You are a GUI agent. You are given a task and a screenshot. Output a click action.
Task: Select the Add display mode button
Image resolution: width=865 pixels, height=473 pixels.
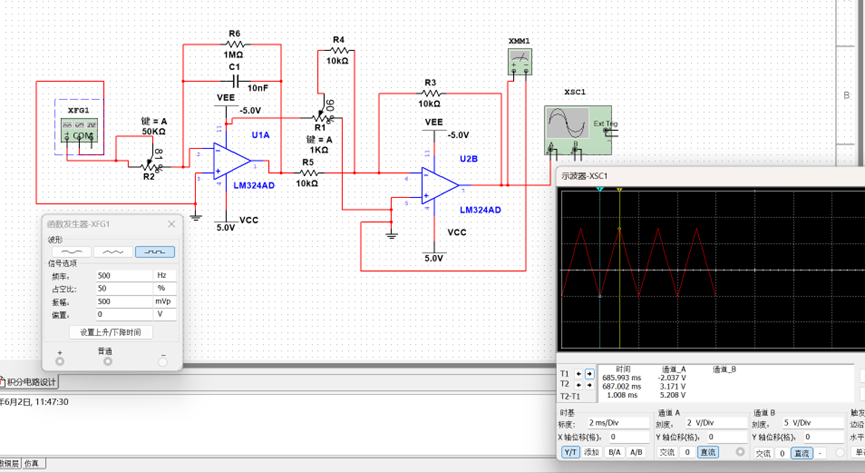(592, 452)
